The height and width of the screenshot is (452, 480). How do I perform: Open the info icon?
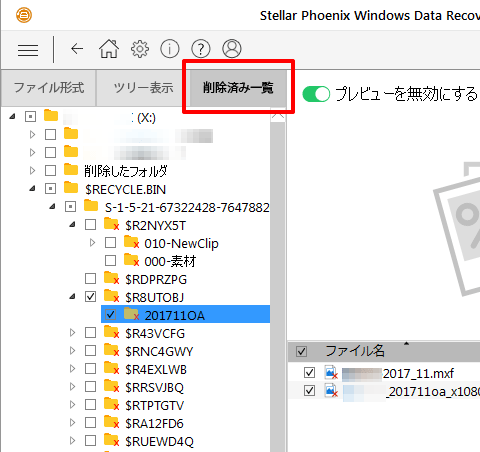tap(170, 49)
